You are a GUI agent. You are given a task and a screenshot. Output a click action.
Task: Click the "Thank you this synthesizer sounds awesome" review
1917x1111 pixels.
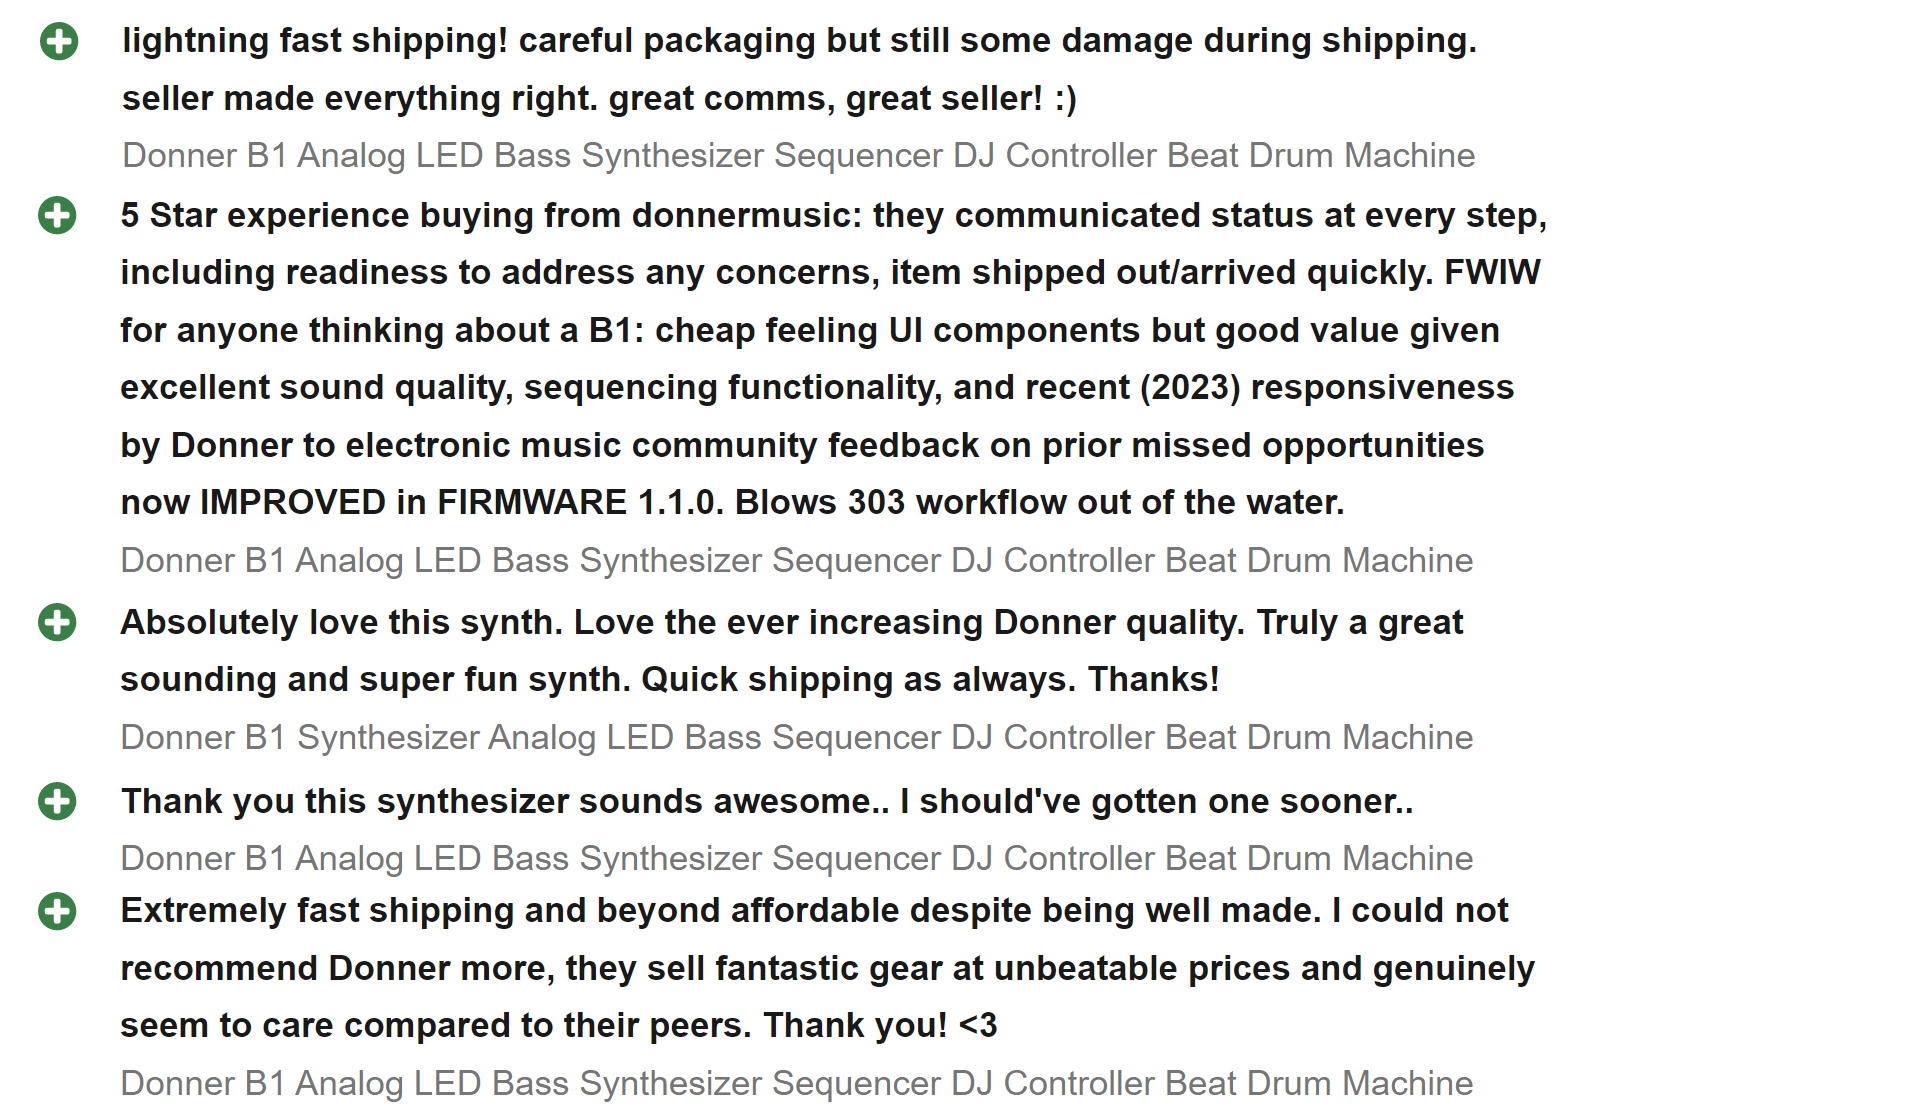point(766,802)
